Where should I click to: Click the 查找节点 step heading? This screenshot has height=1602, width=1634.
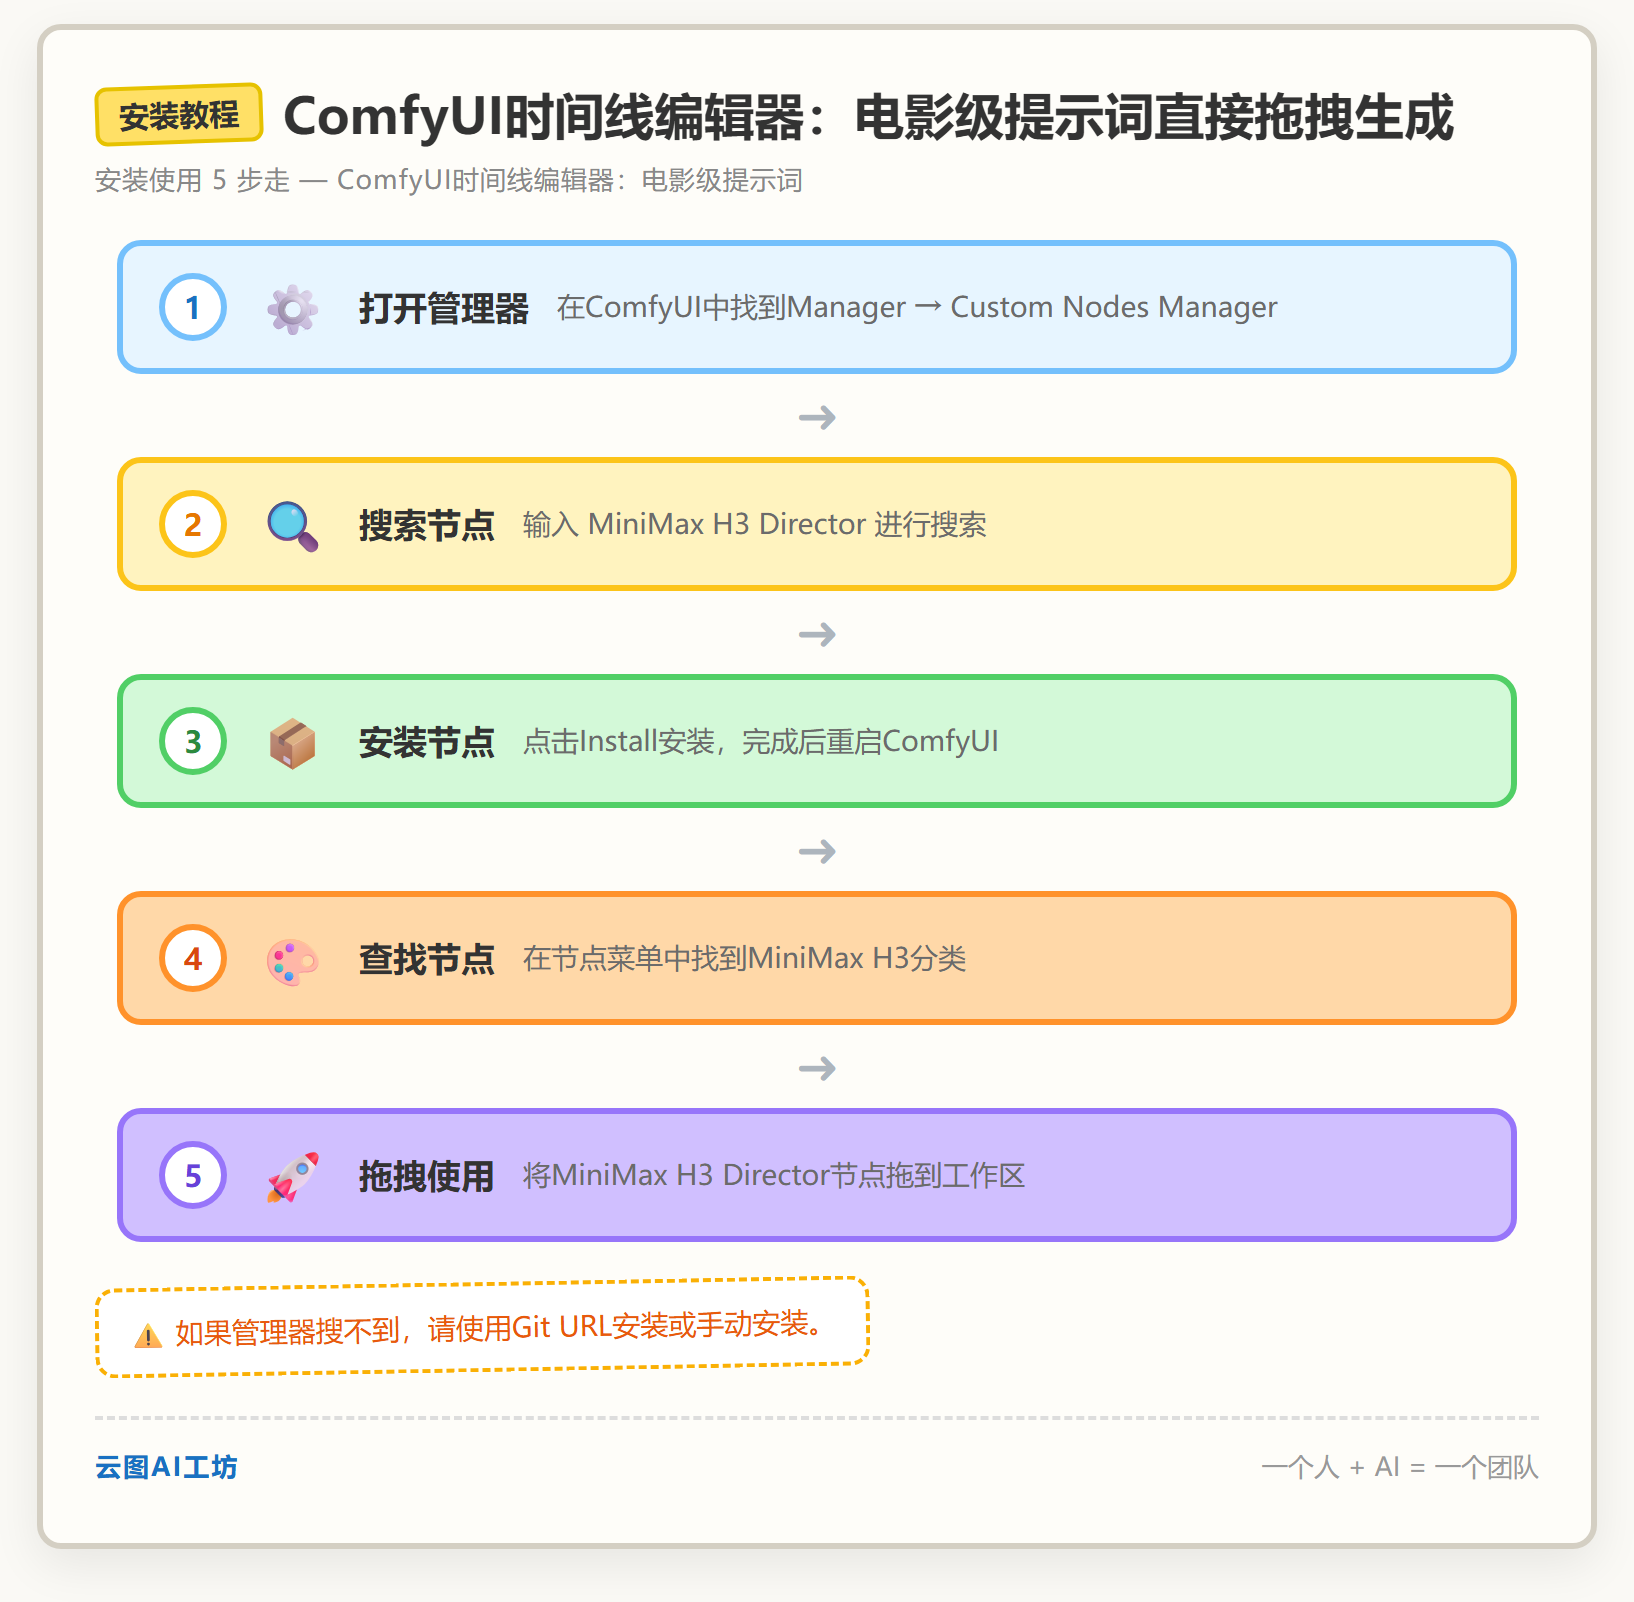[x=427, y=959]
